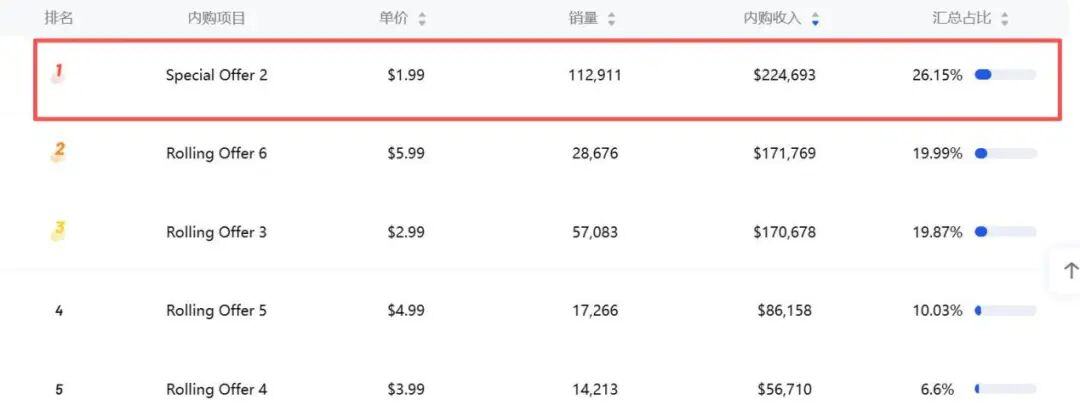Sort by 内购收入 column arrows
1080x405 pixels.
click(x=815, y=19)
